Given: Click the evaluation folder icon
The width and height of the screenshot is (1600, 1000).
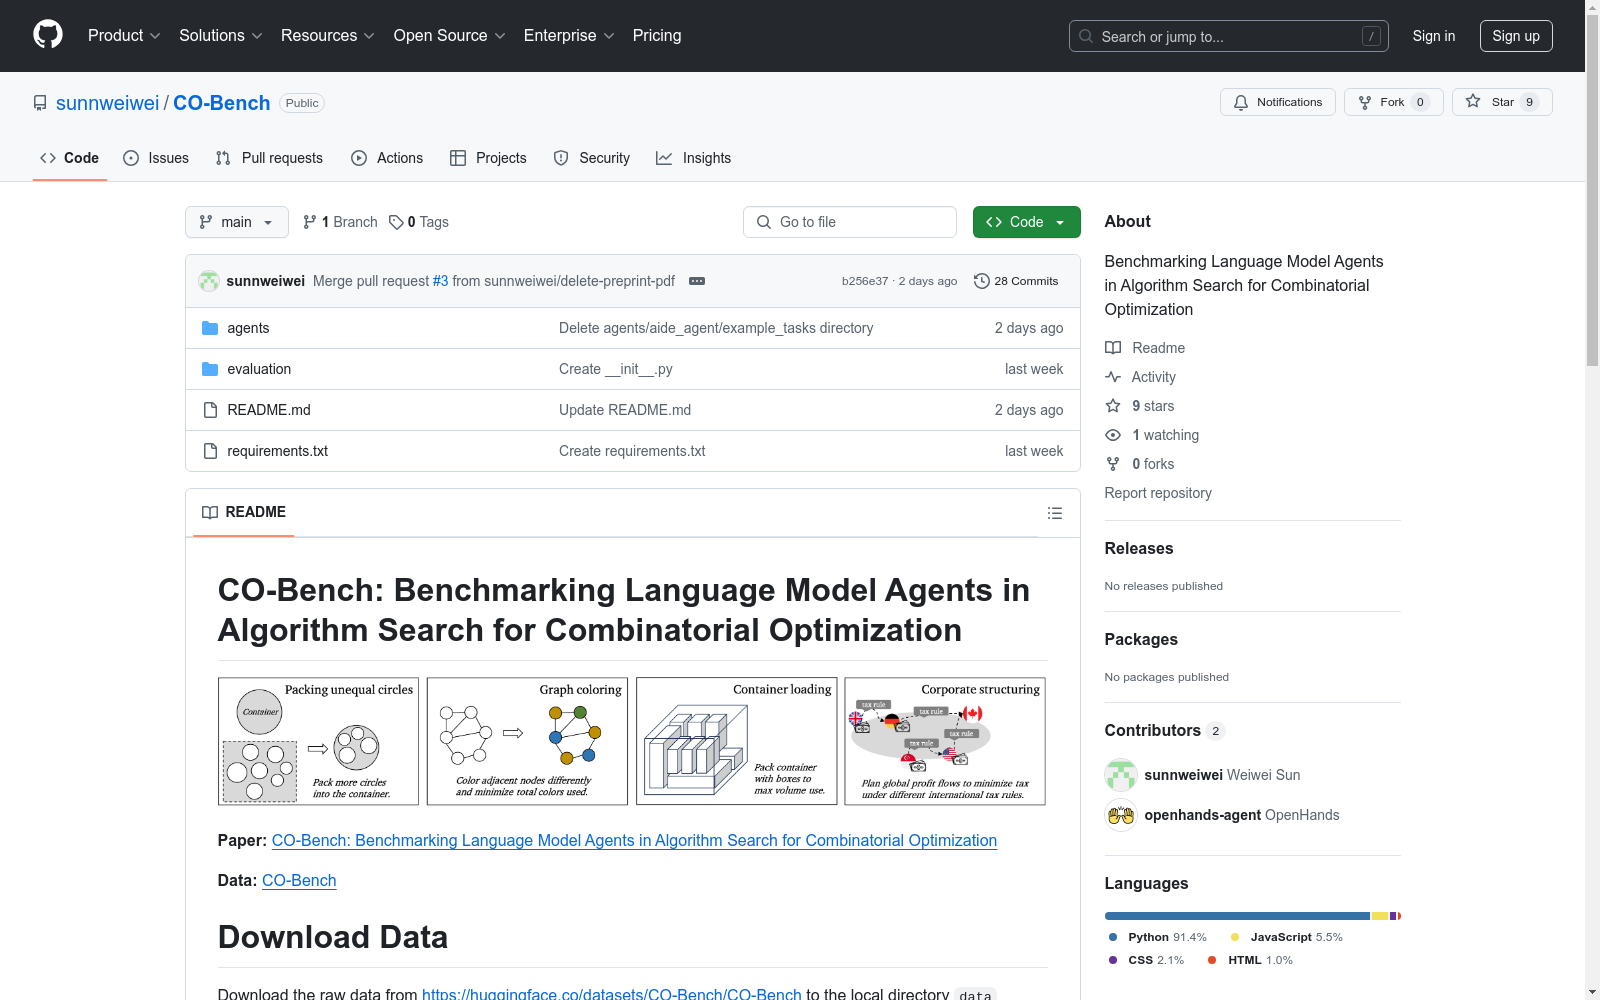Looking at the screenshot, I should point(210,369).
